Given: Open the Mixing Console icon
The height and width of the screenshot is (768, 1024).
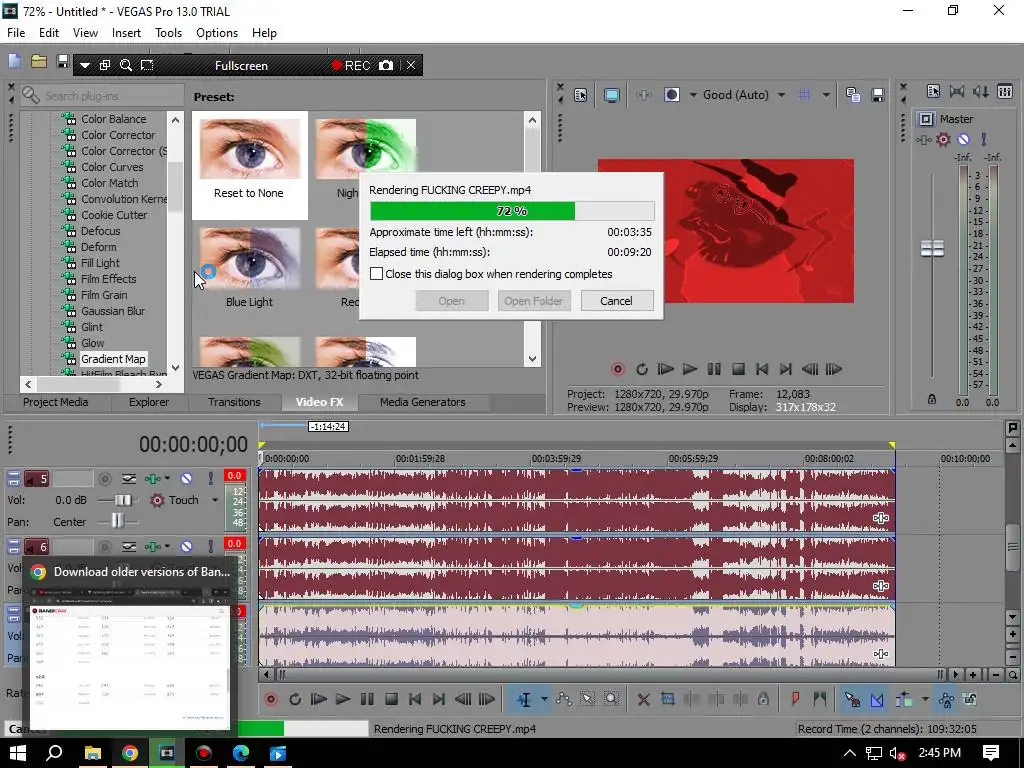Looking at the screenshot, I should coord(1005,91).
